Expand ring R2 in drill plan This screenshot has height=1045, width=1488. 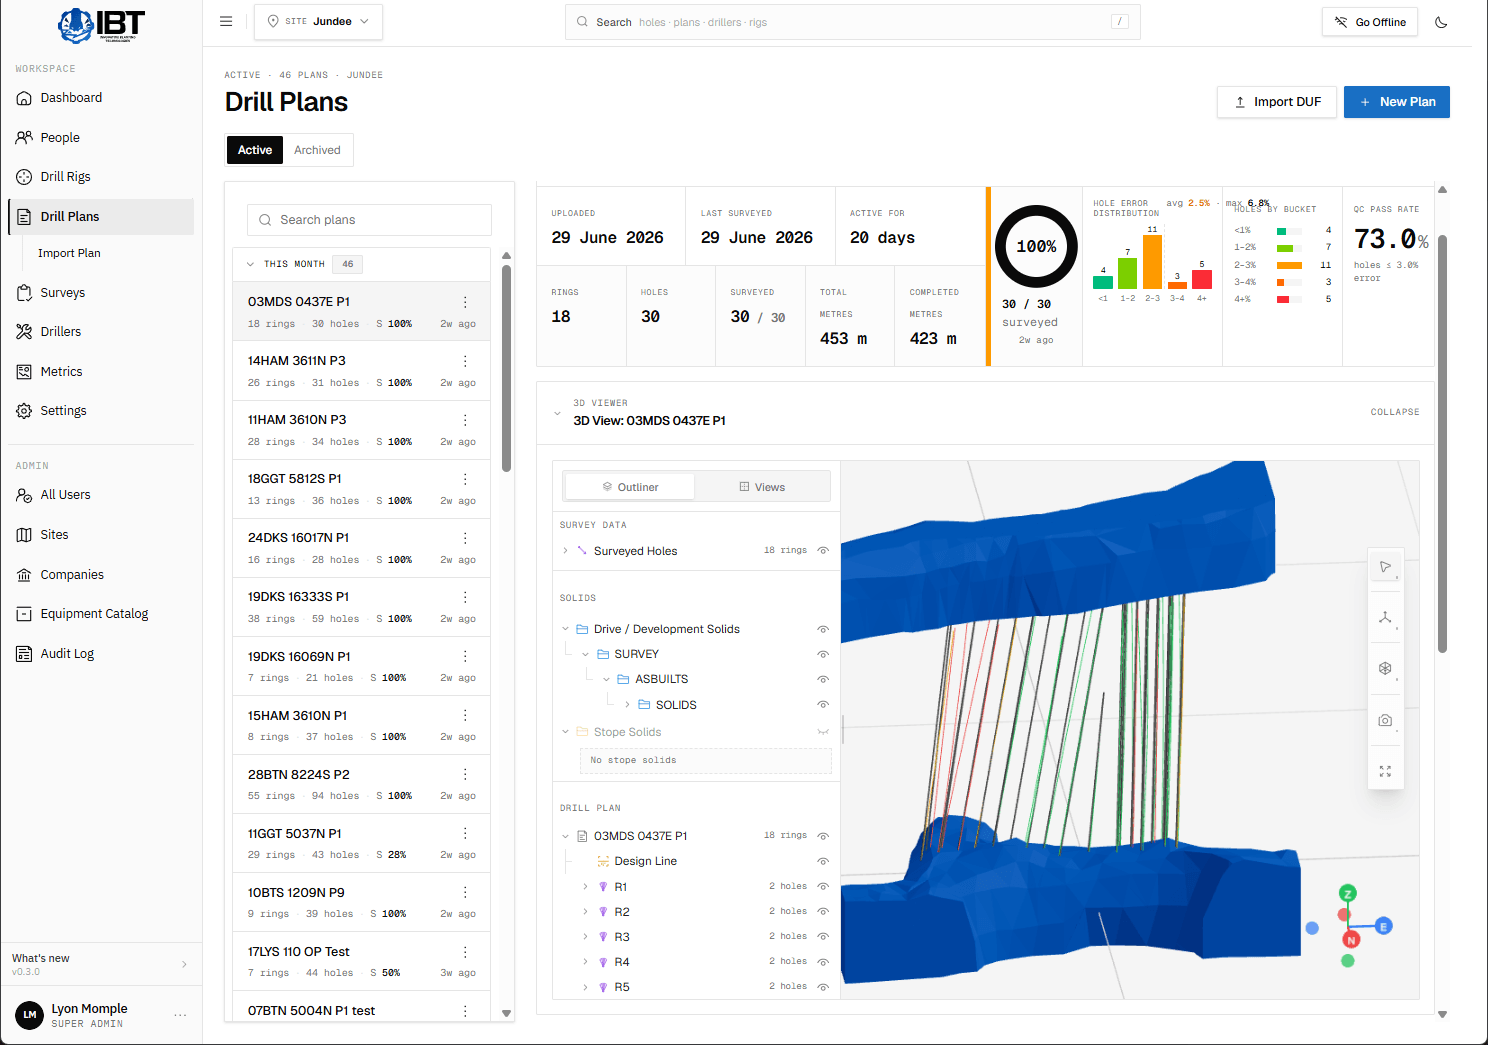(585, 912)
